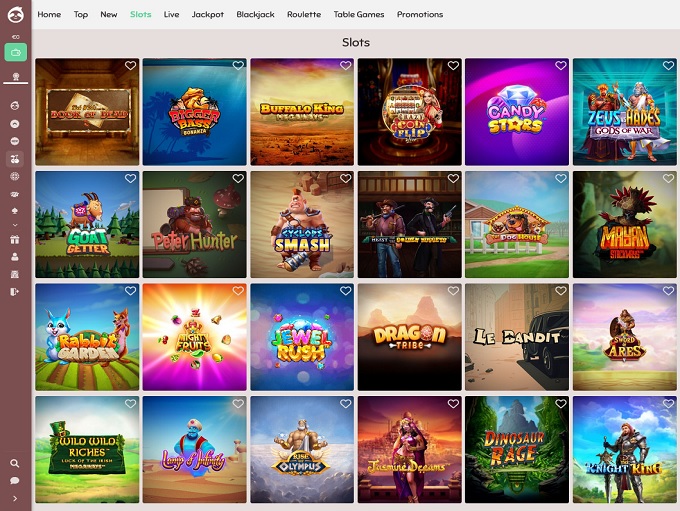The image size is (680, 511).
Task: Toggle favorite heart on Dinosaur Rage
Action: point(561,403)
